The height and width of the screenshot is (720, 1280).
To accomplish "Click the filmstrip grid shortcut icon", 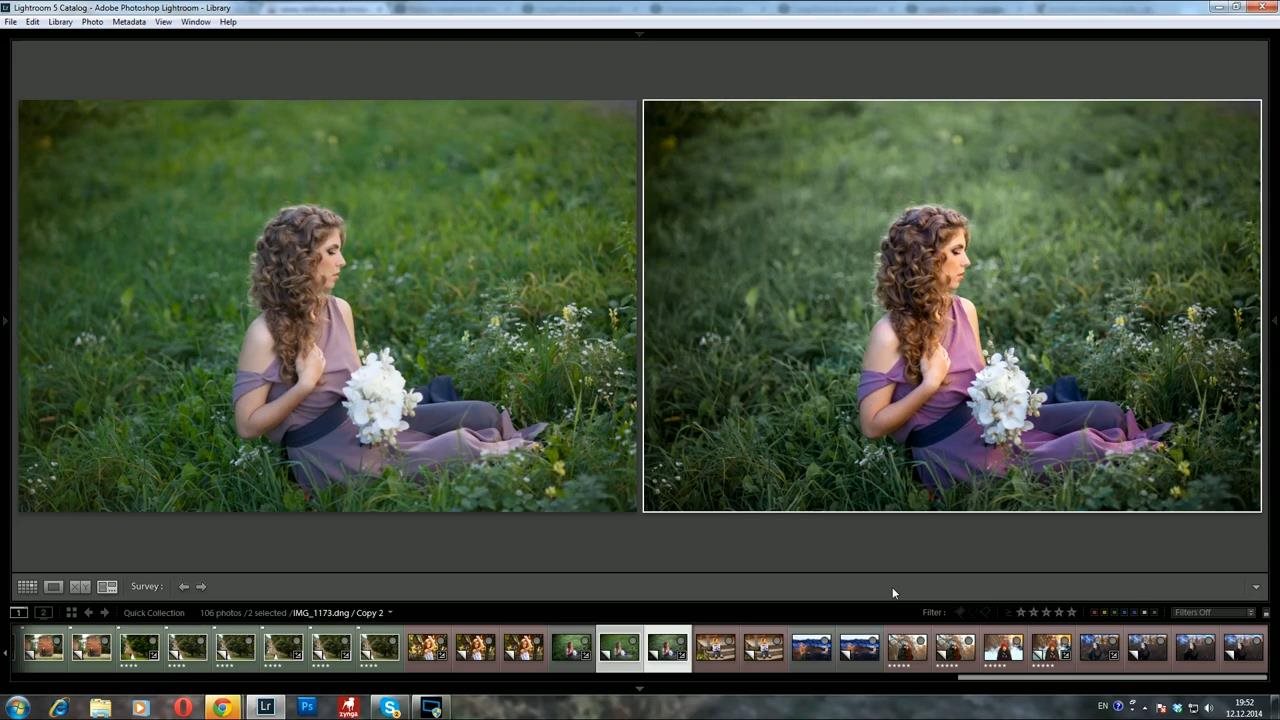I will (71, 613).
